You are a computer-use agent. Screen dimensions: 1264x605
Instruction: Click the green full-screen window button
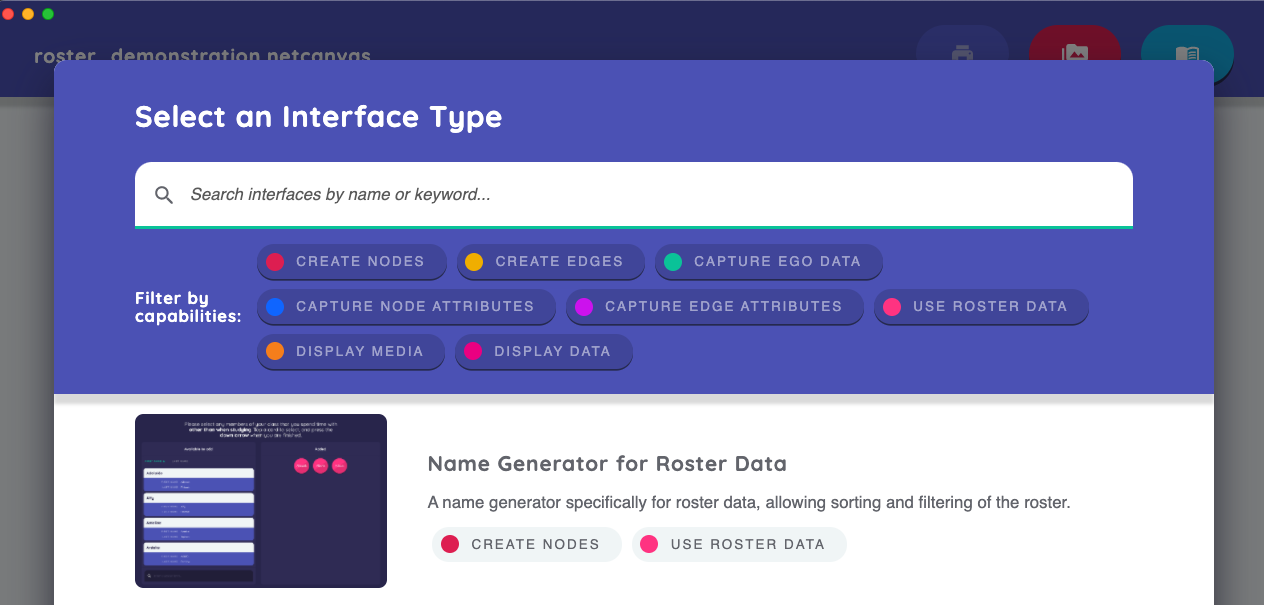(48, 14)
